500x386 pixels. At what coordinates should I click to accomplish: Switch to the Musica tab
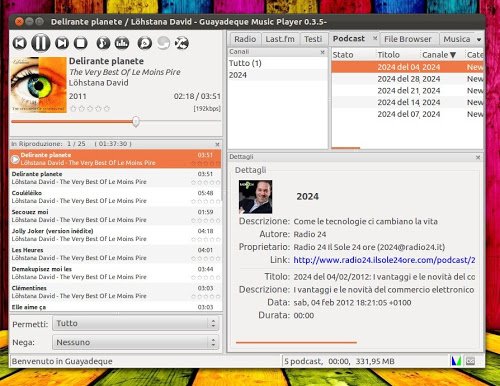[x=456, y=39]
